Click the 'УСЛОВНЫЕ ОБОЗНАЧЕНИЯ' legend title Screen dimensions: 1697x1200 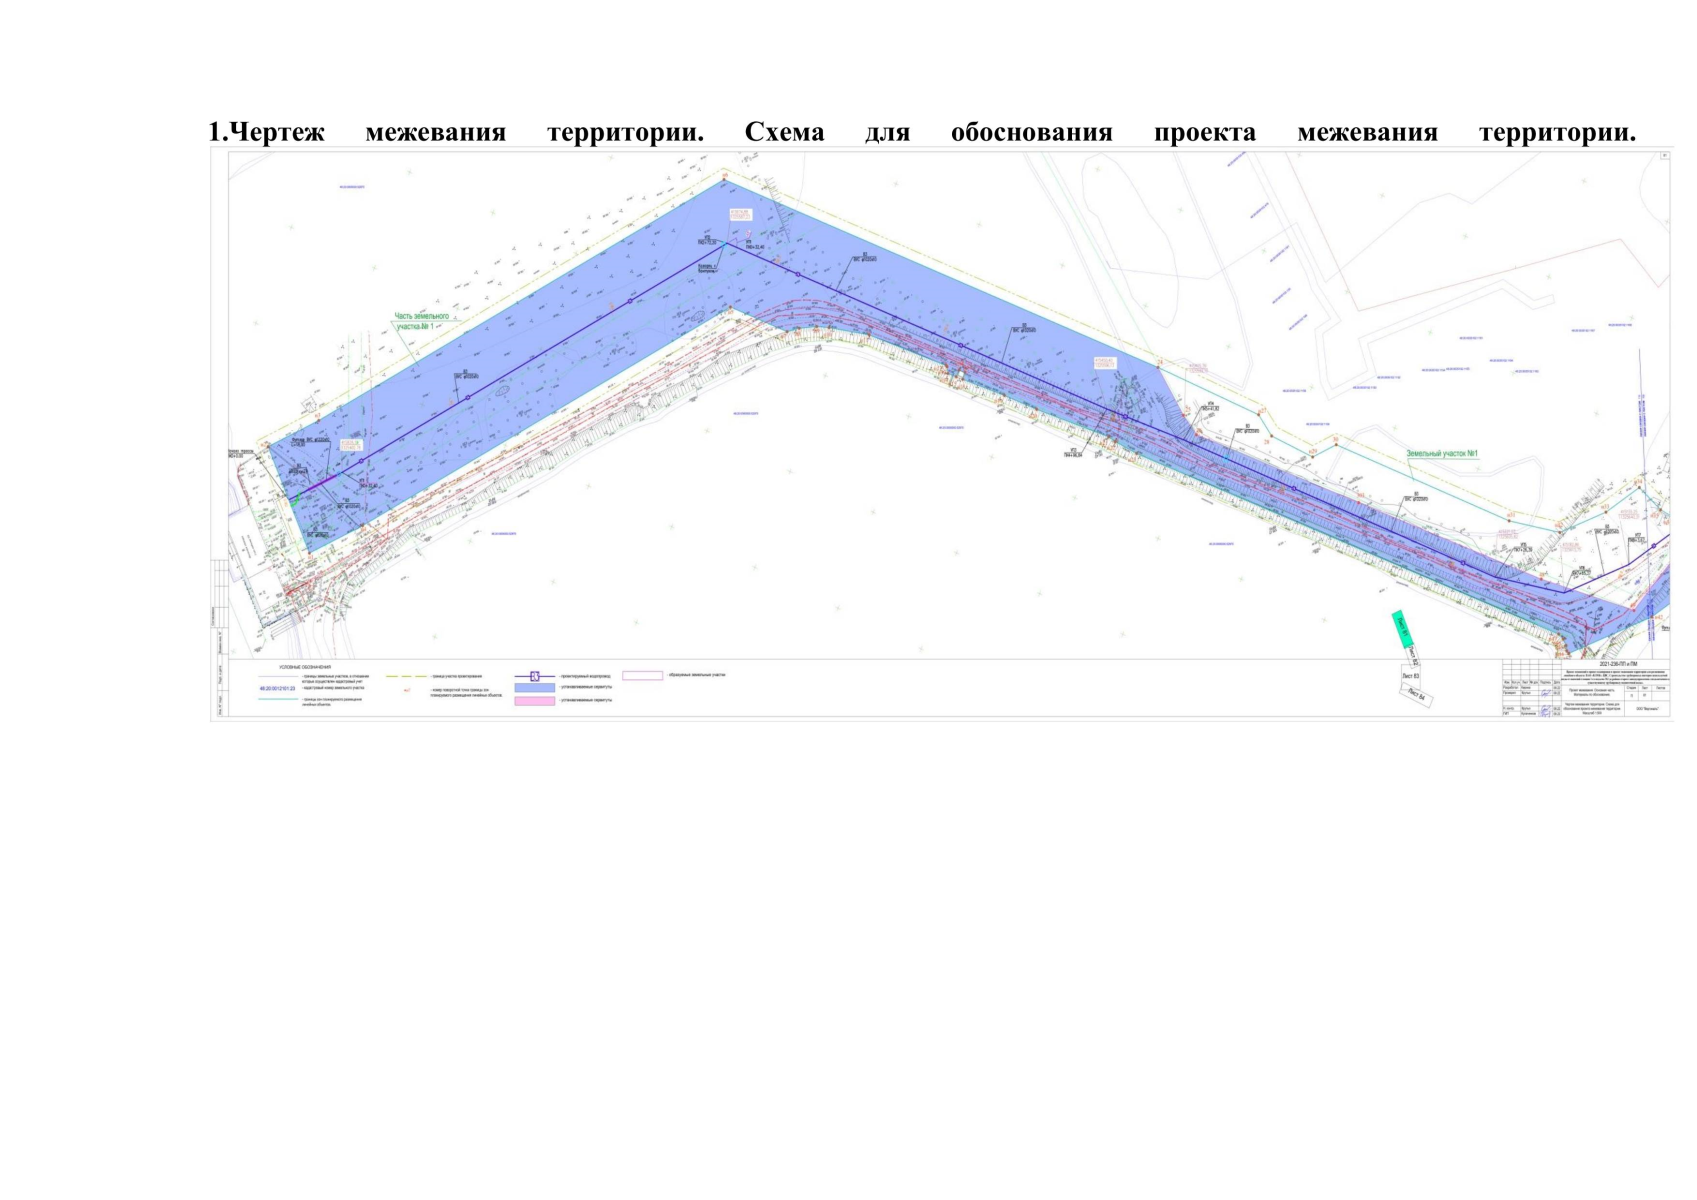(x=304, y=666)
